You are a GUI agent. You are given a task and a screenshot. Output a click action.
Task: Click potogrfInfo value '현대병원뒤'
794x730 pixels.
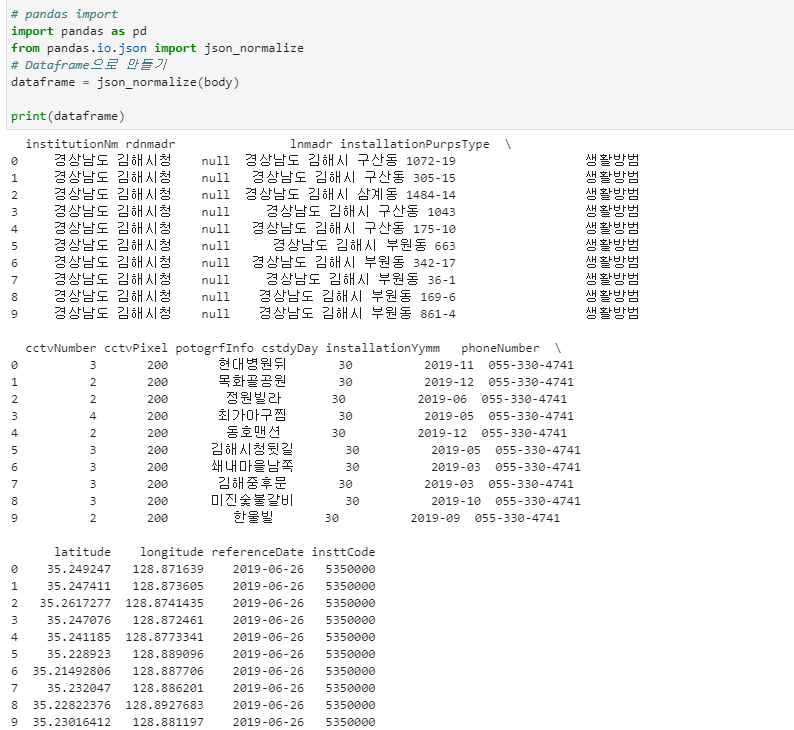252,364
